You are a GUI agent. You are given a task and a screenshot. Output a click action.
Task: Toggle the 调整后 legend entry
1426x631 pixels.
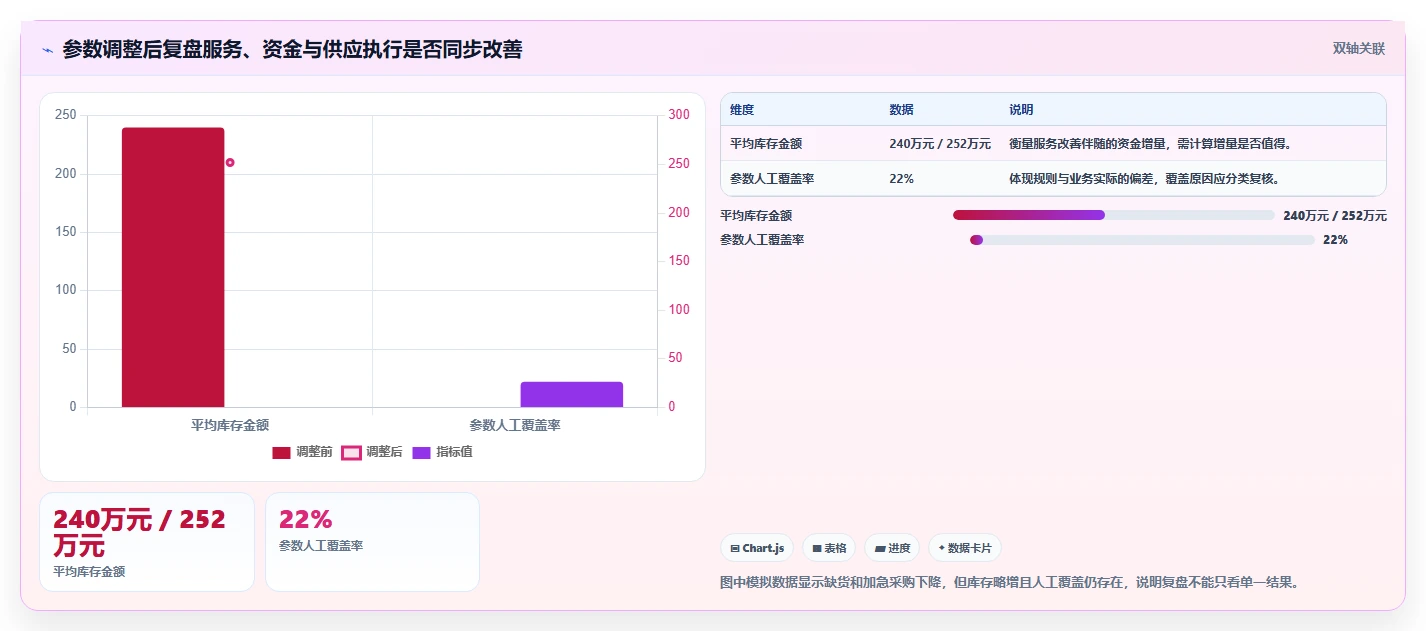click(372, 452)
